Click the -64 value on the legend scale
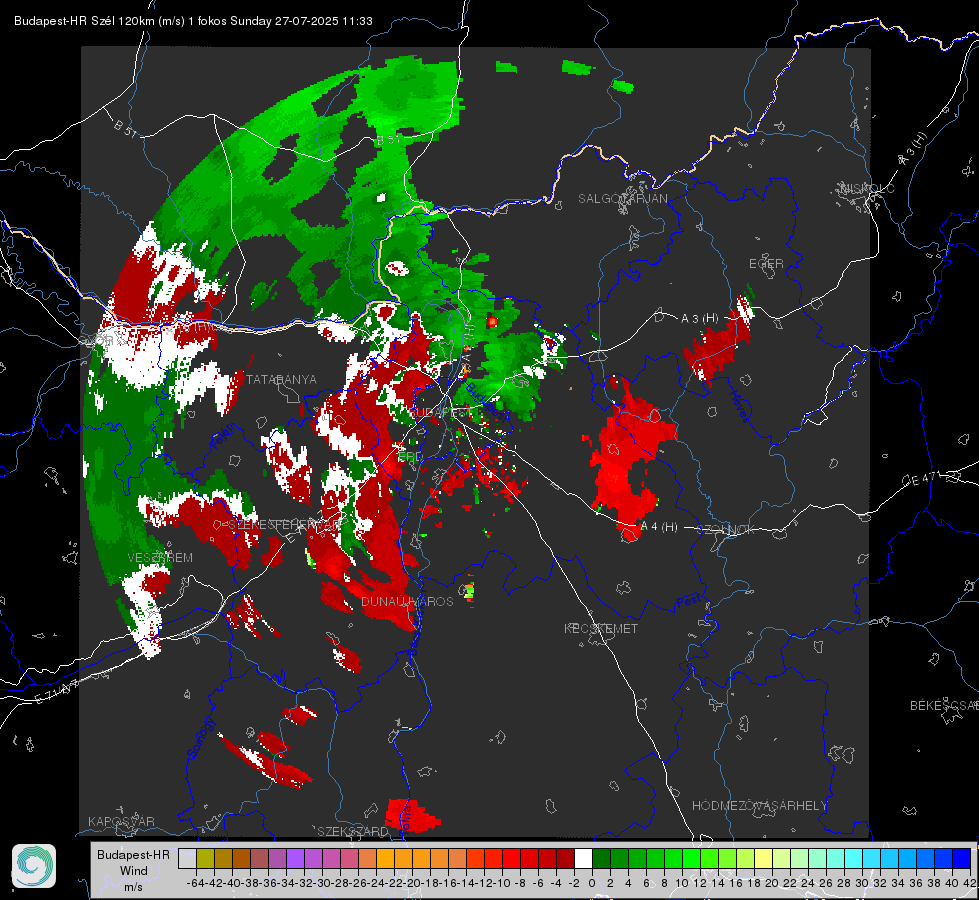Image resolution: width=979 pixels, height=900 pixels. pos(196,883)
